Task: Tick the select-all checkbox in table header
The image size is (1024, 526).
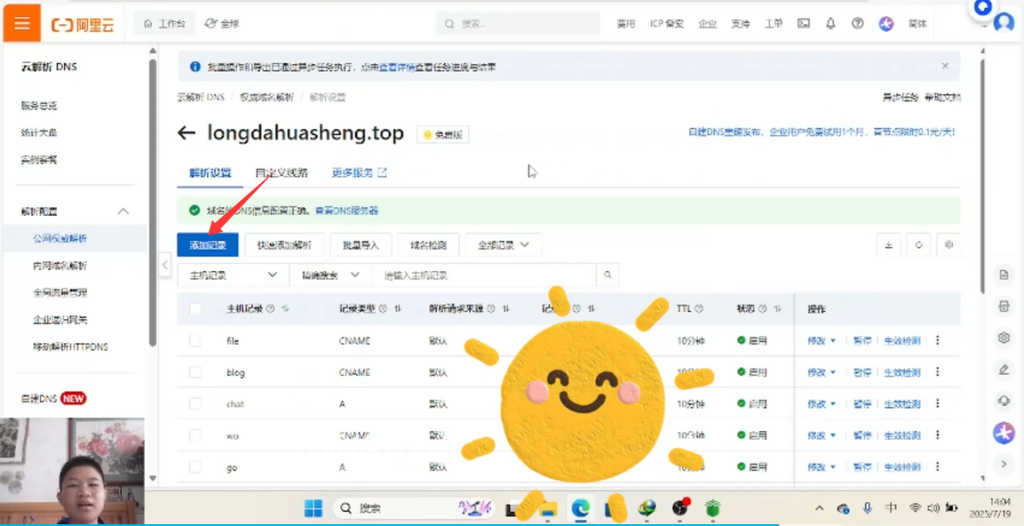Action: click(x=195, y=308)
